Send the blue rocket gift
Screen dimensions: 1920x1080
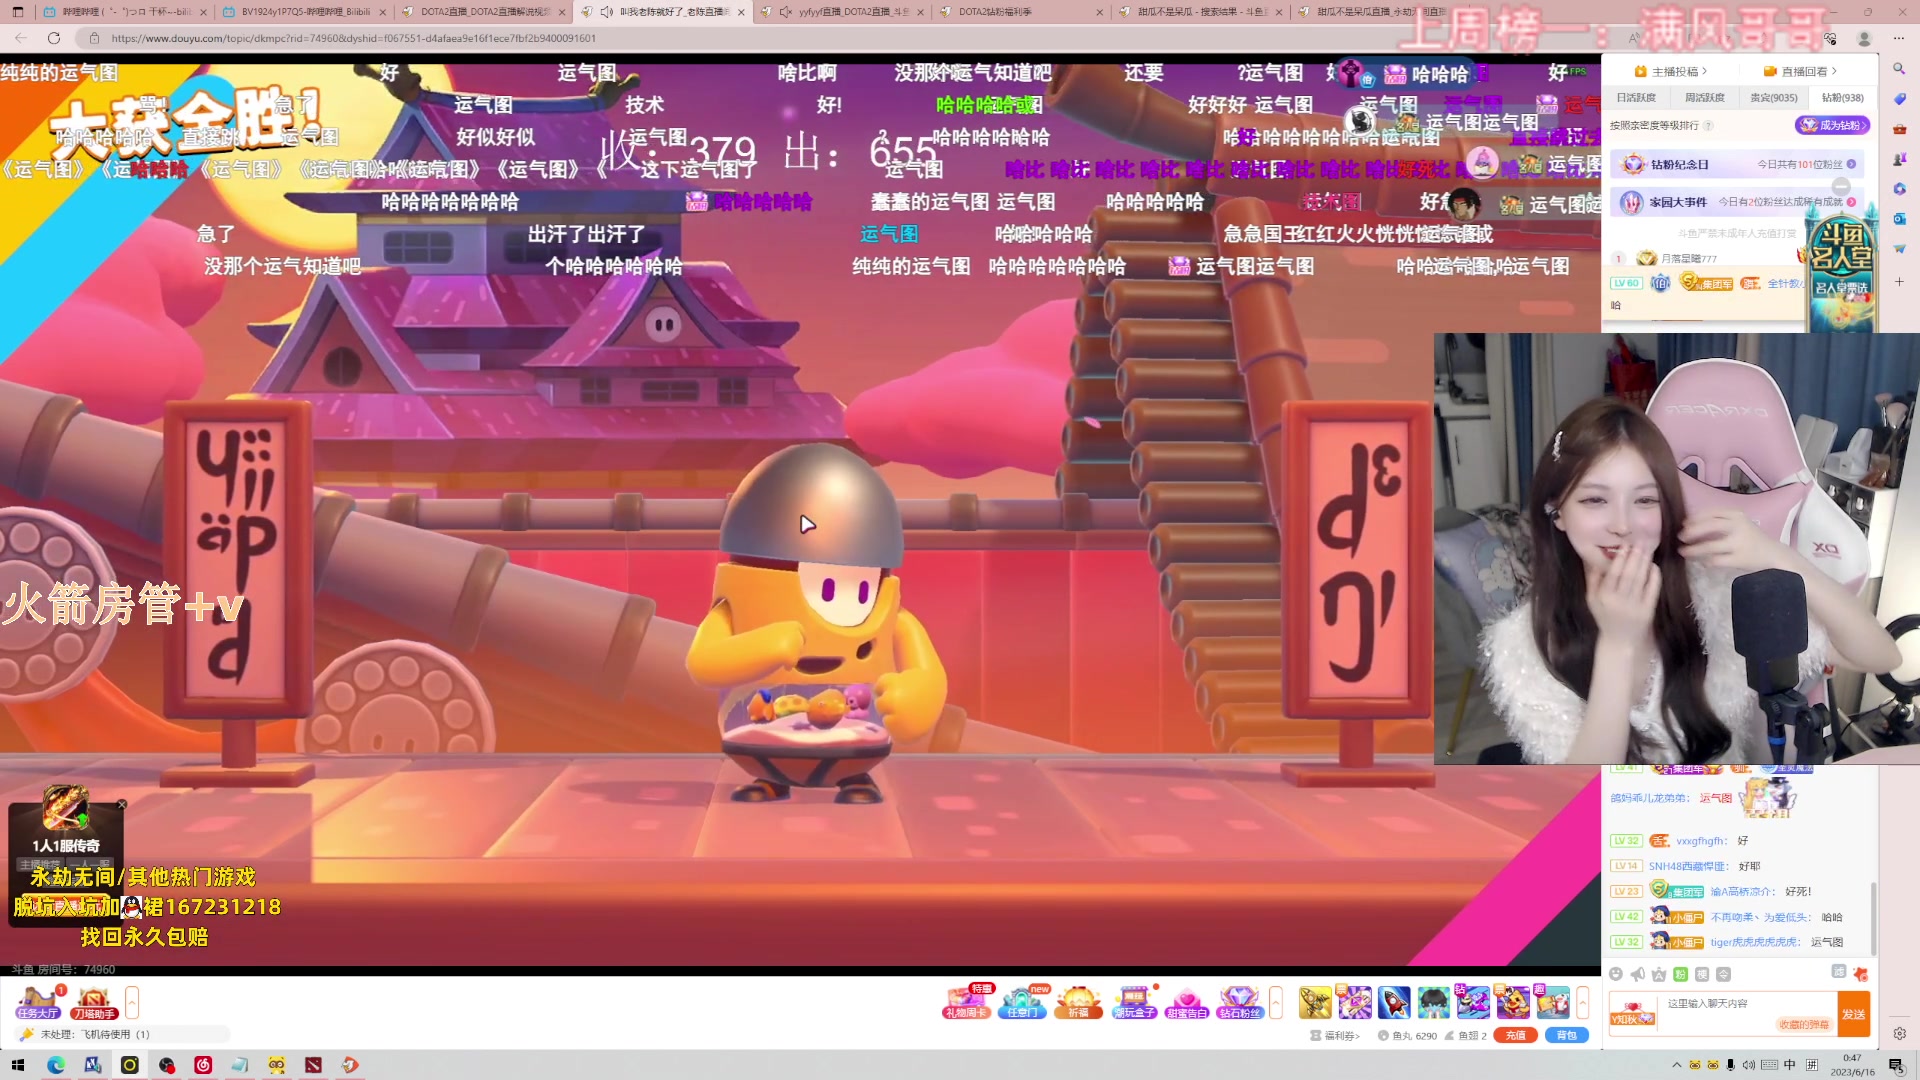pyautogui.click(x=1394, y=1001)
